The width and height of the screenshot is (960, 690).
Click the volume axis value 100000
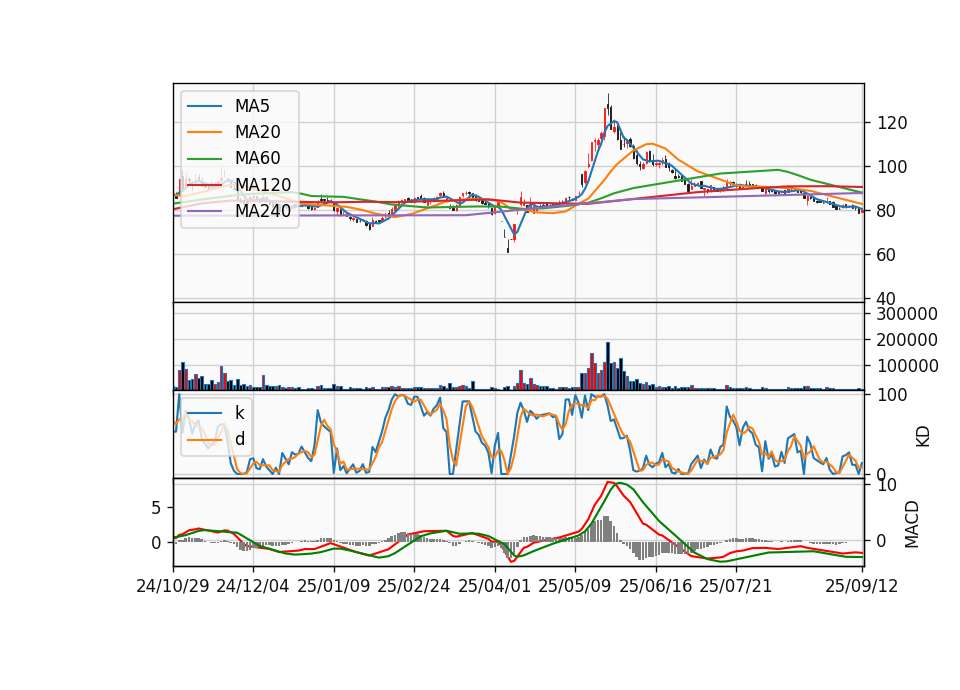point(907,366)
